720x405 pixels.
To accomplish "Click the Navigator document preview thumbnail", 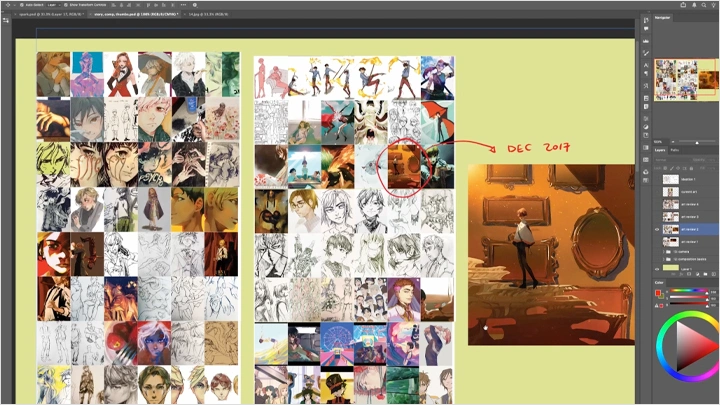I will (686, 79).
